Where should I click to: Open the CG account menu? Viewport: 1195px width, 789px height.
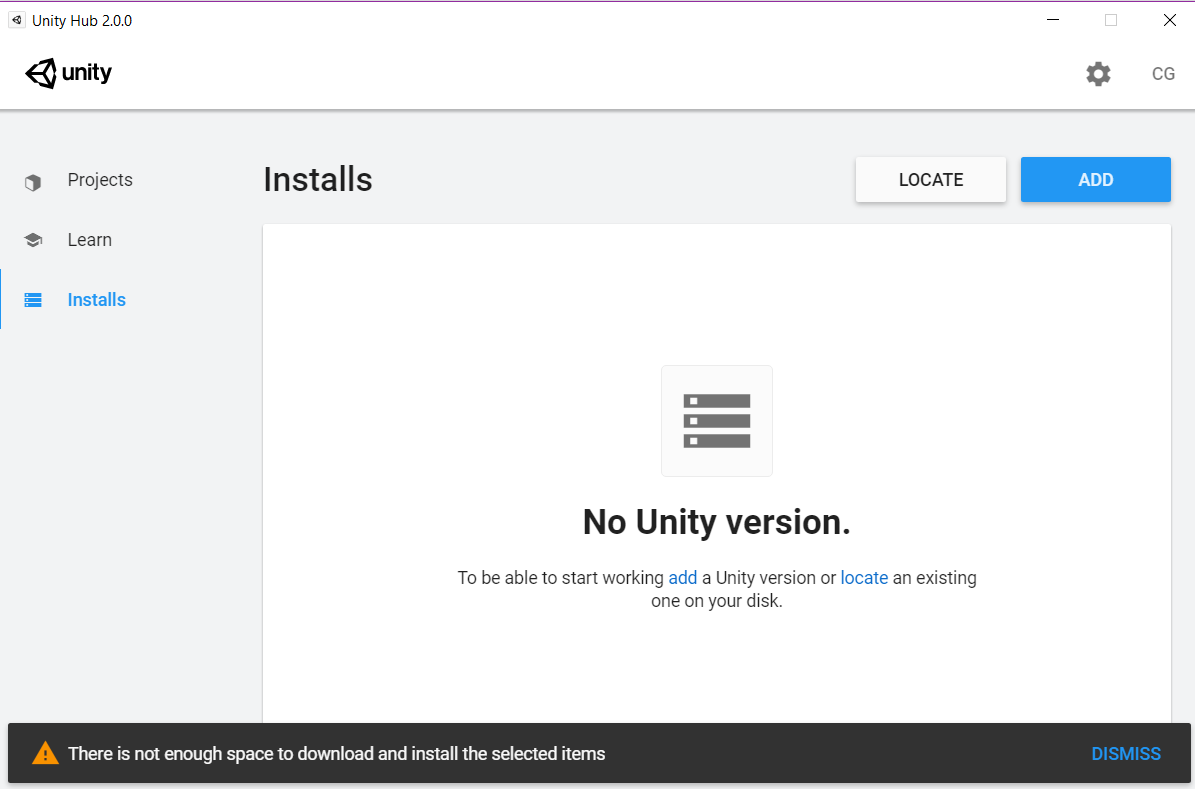[1163, 74]
